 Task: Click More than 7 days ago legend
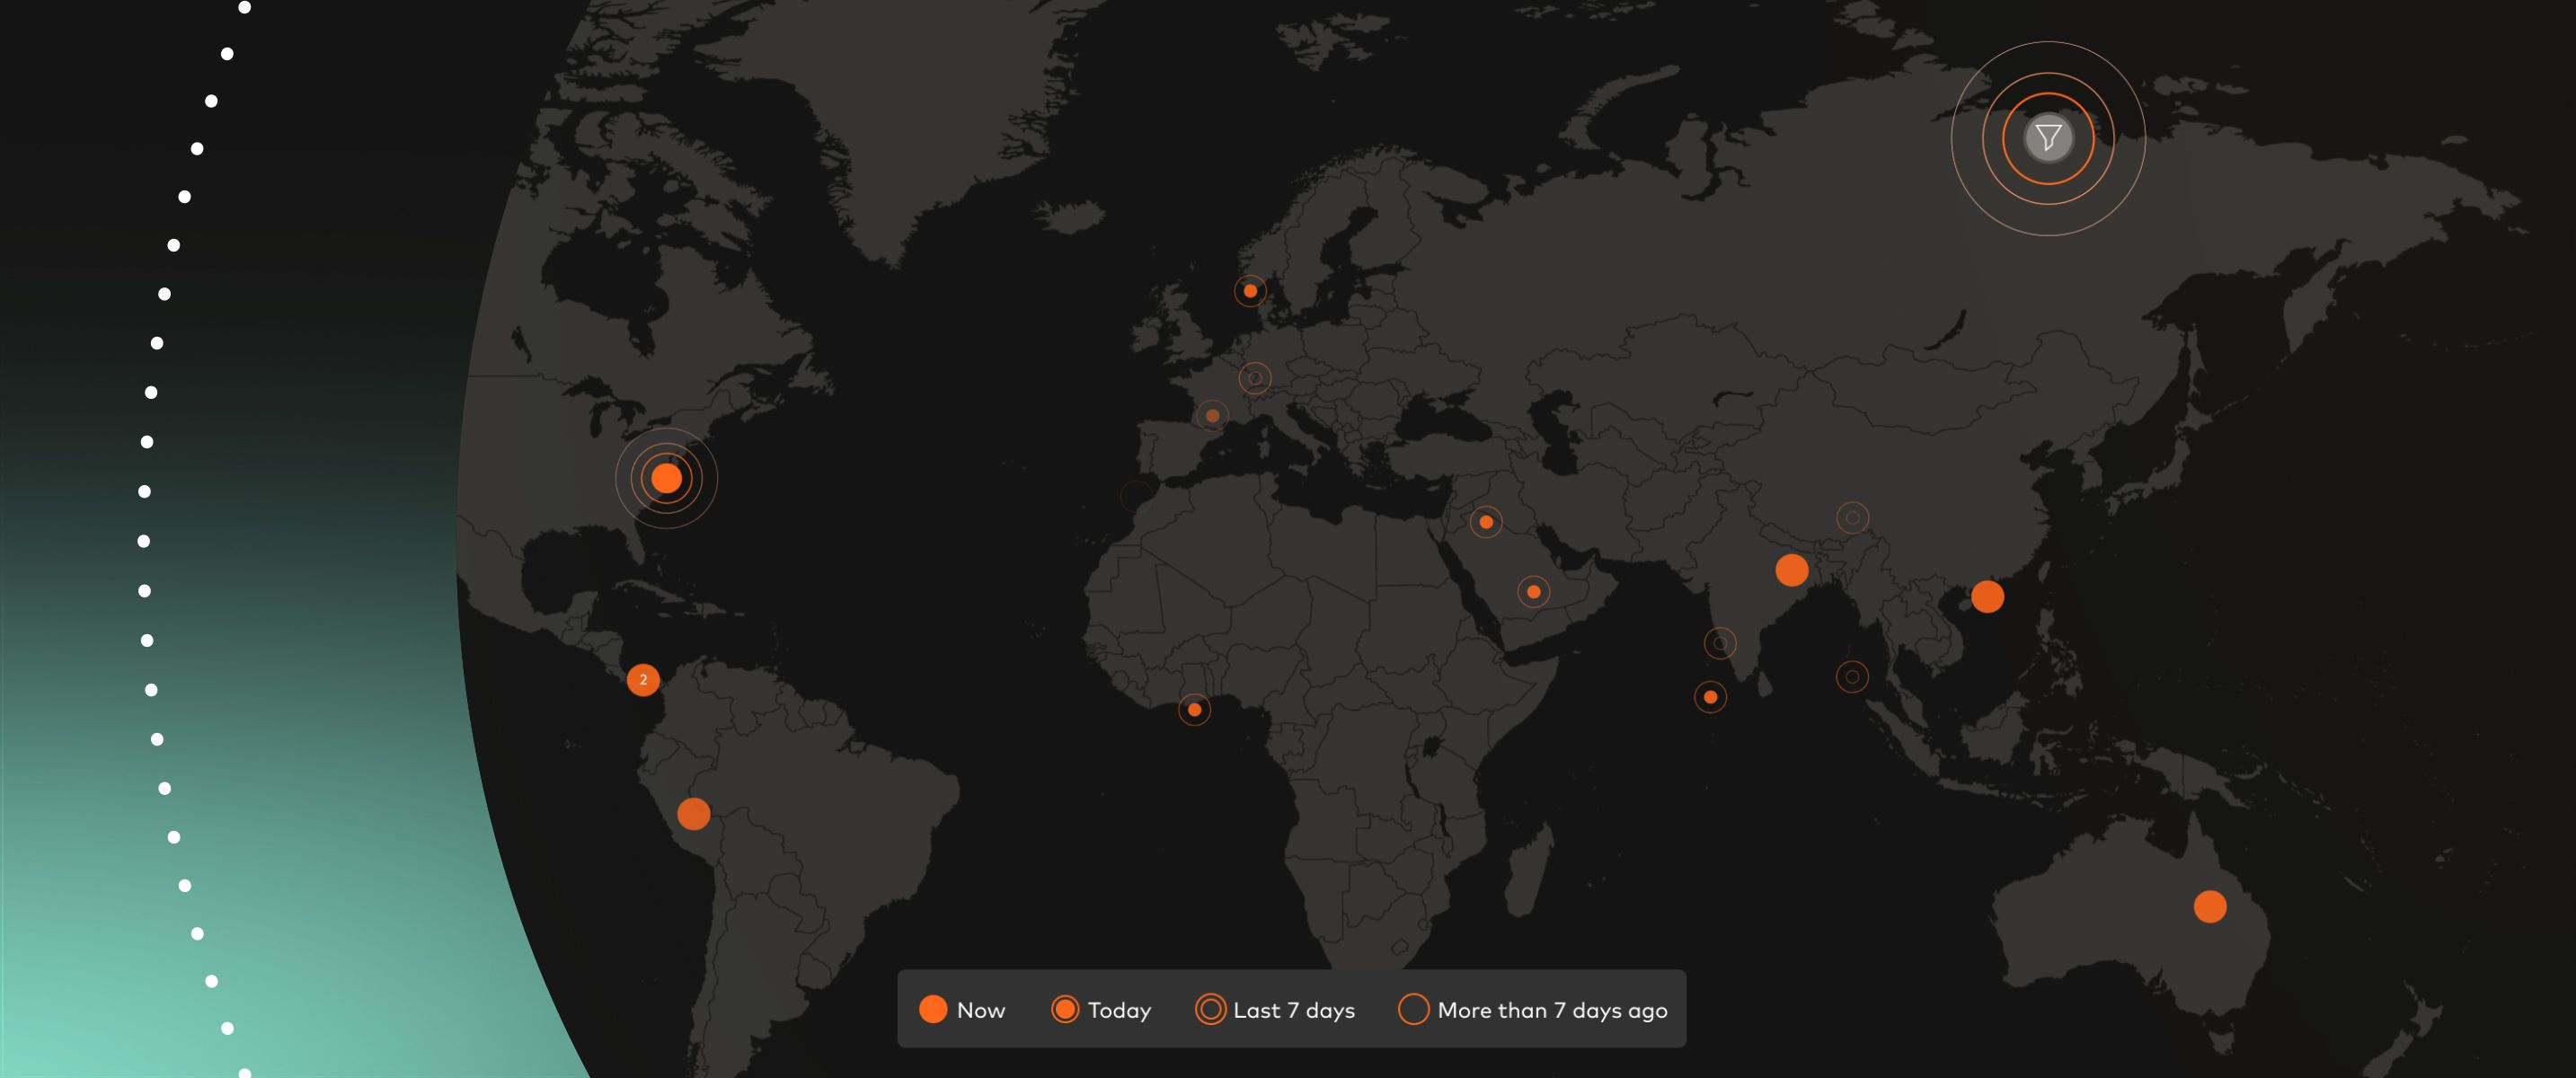pyautogui.click(x=1533, y=1010)
